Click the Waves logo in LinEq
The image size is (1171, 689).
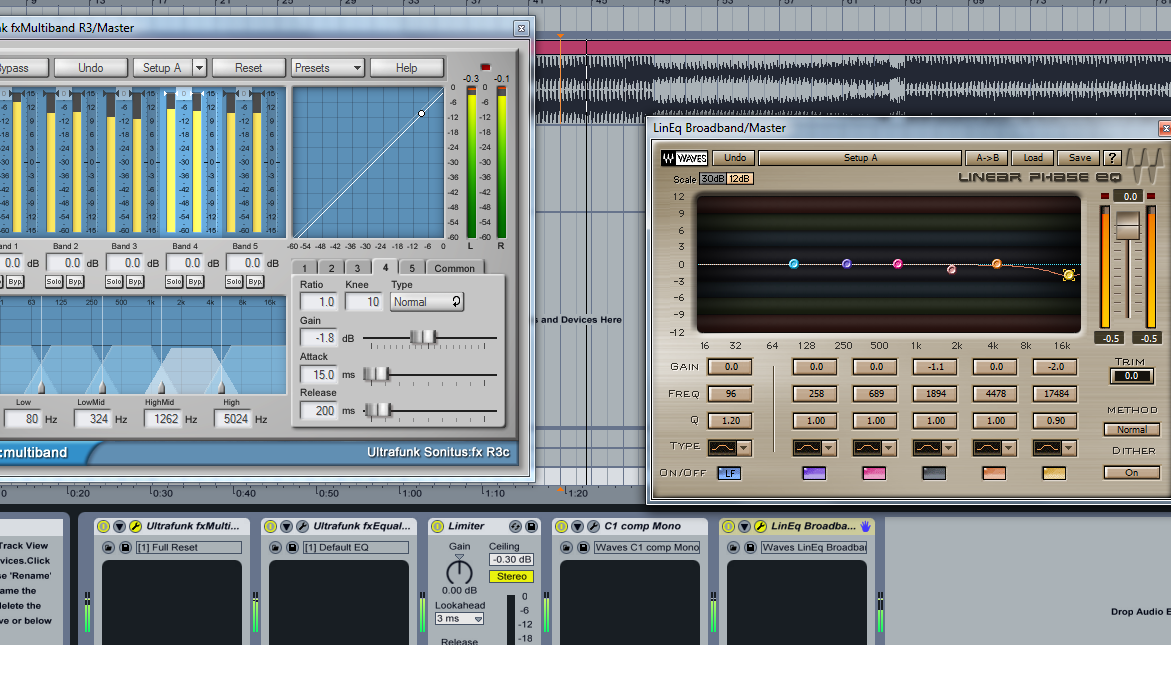pyautogui.click(x=684, y=158)
